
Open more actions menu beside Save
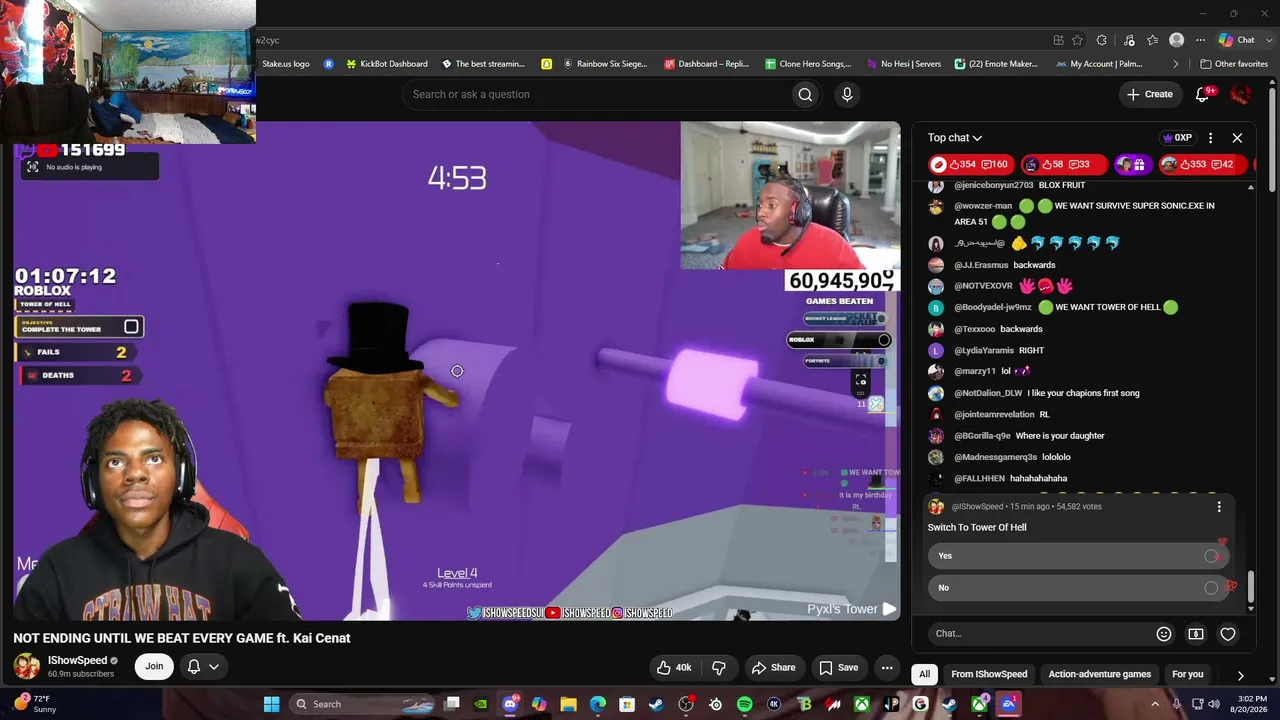click(x=887, y=667)
